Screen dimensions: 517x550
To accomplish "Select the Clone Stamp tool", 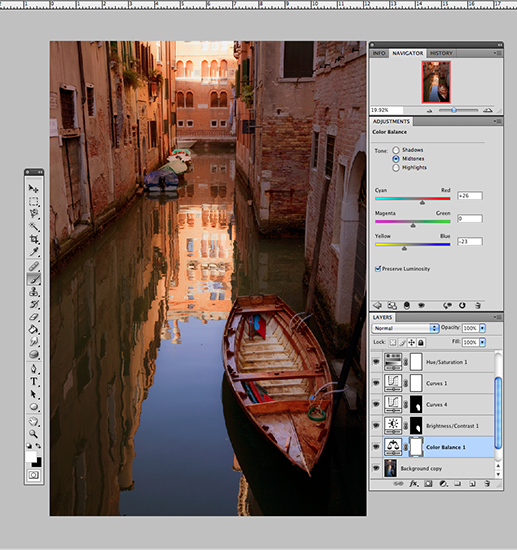I will click(34, 291).
